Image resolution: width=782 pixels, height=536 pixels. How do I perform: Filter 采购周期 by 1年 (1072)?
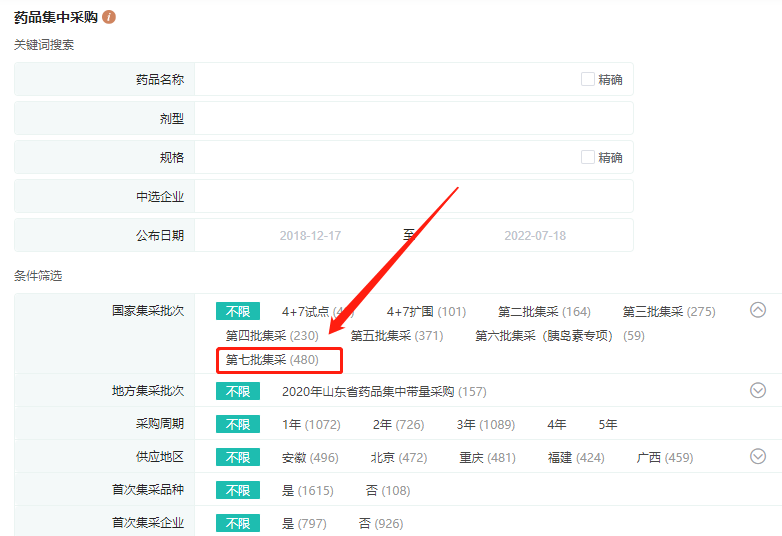[311, 424]
